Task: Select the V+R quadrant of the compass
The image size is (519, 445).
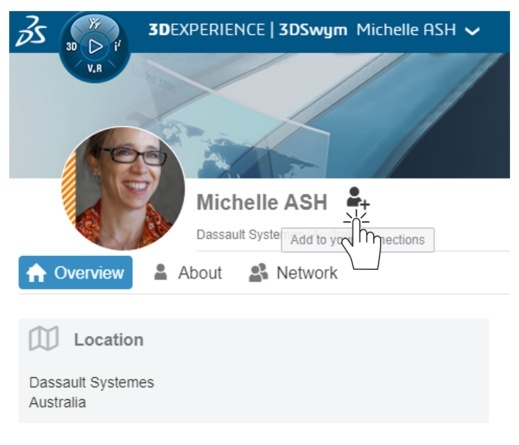Action: click(x=95, y=69)
